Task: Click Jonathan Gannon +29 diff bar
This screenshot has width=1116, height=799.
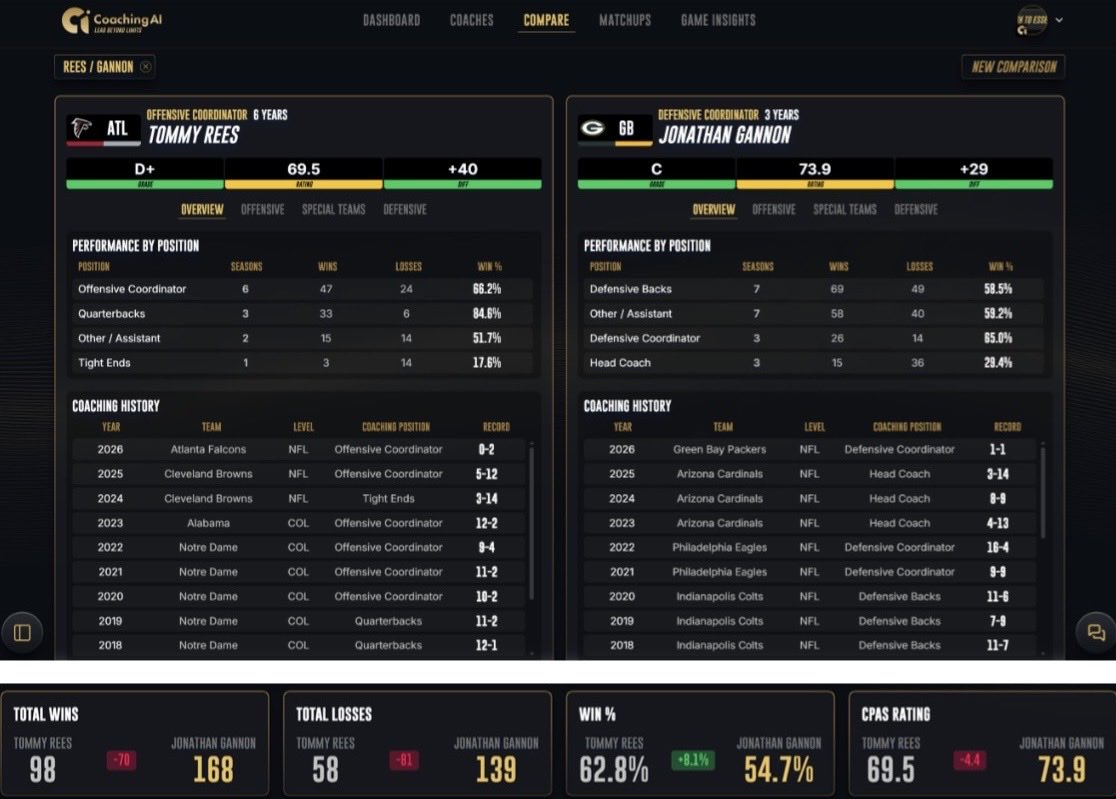Action: (x=974, y=174)
